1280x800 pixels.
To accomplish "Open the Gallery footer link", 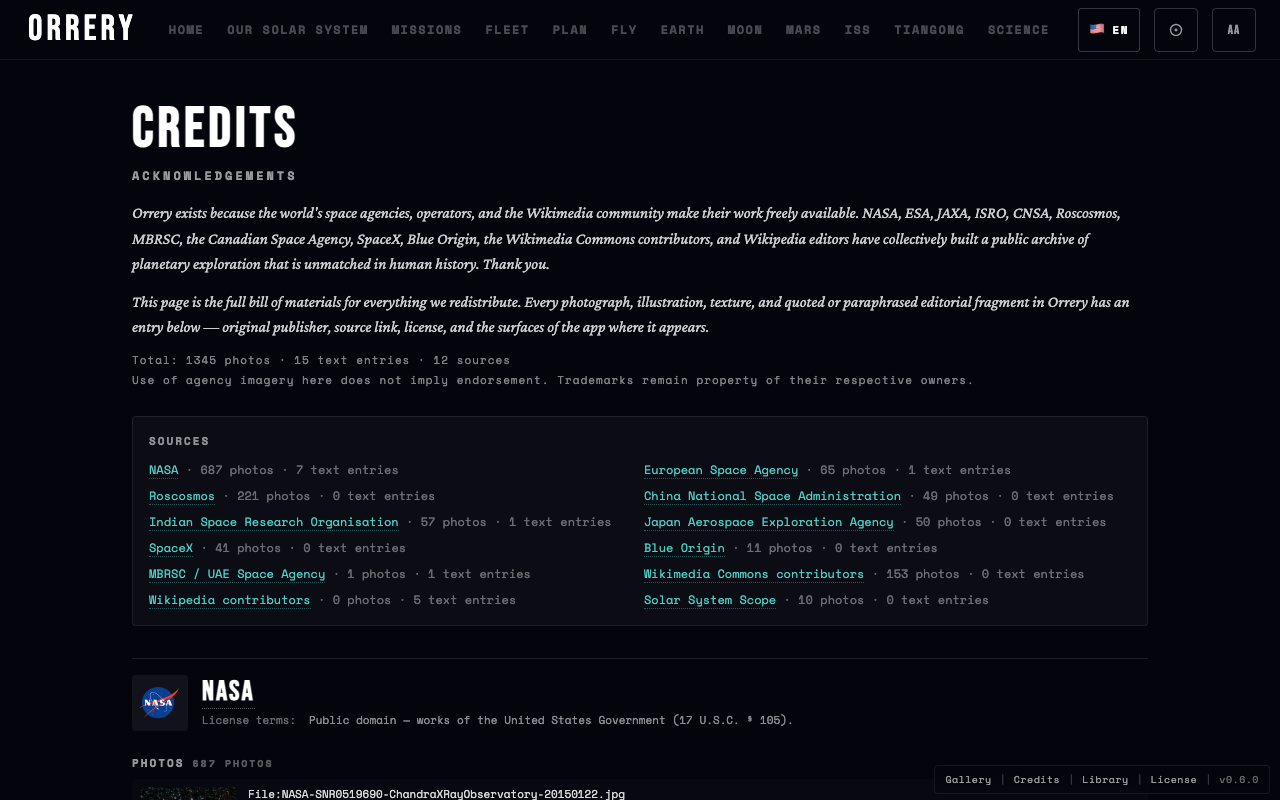I will 968,780.
